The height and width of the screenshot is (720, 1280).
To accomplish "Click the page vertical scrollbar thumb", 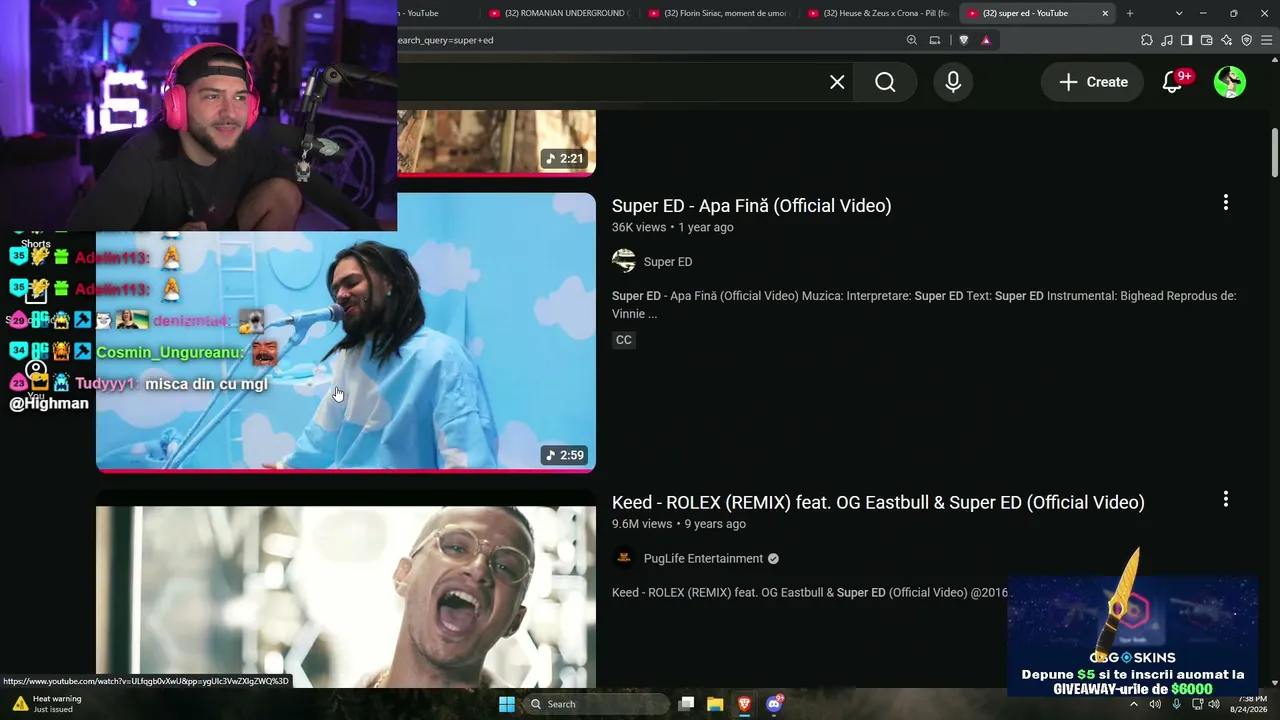I will 1275,152.
